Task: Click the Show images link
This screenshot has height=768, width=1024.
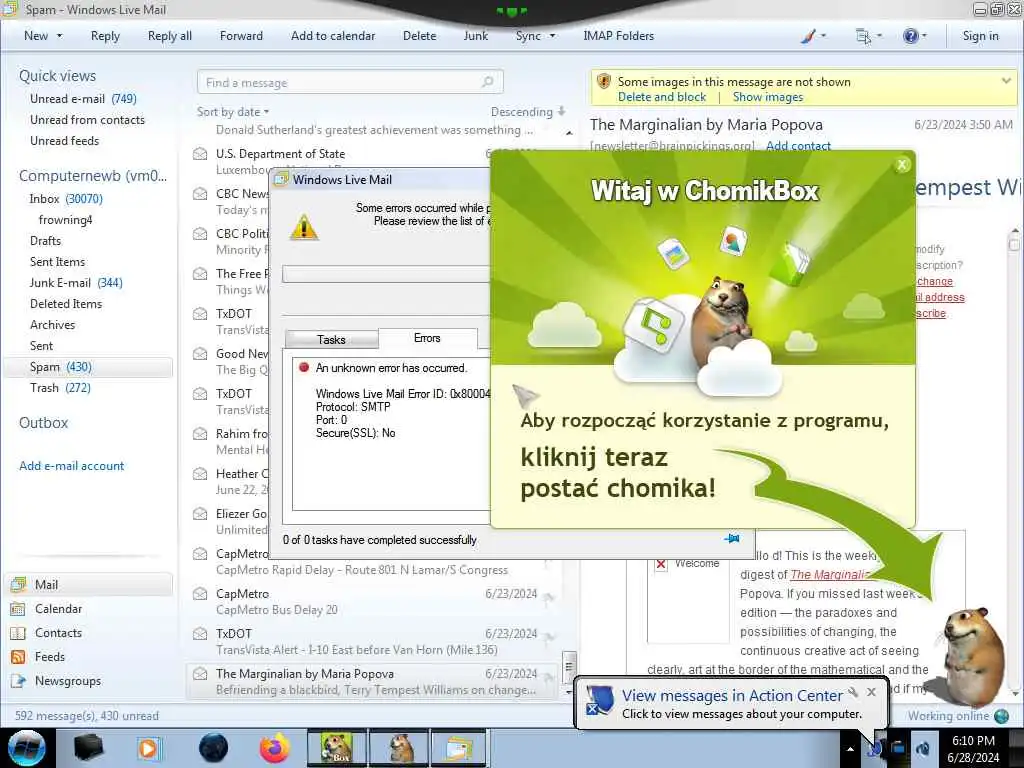Action: pyautogui.click(x=767, y=97)
